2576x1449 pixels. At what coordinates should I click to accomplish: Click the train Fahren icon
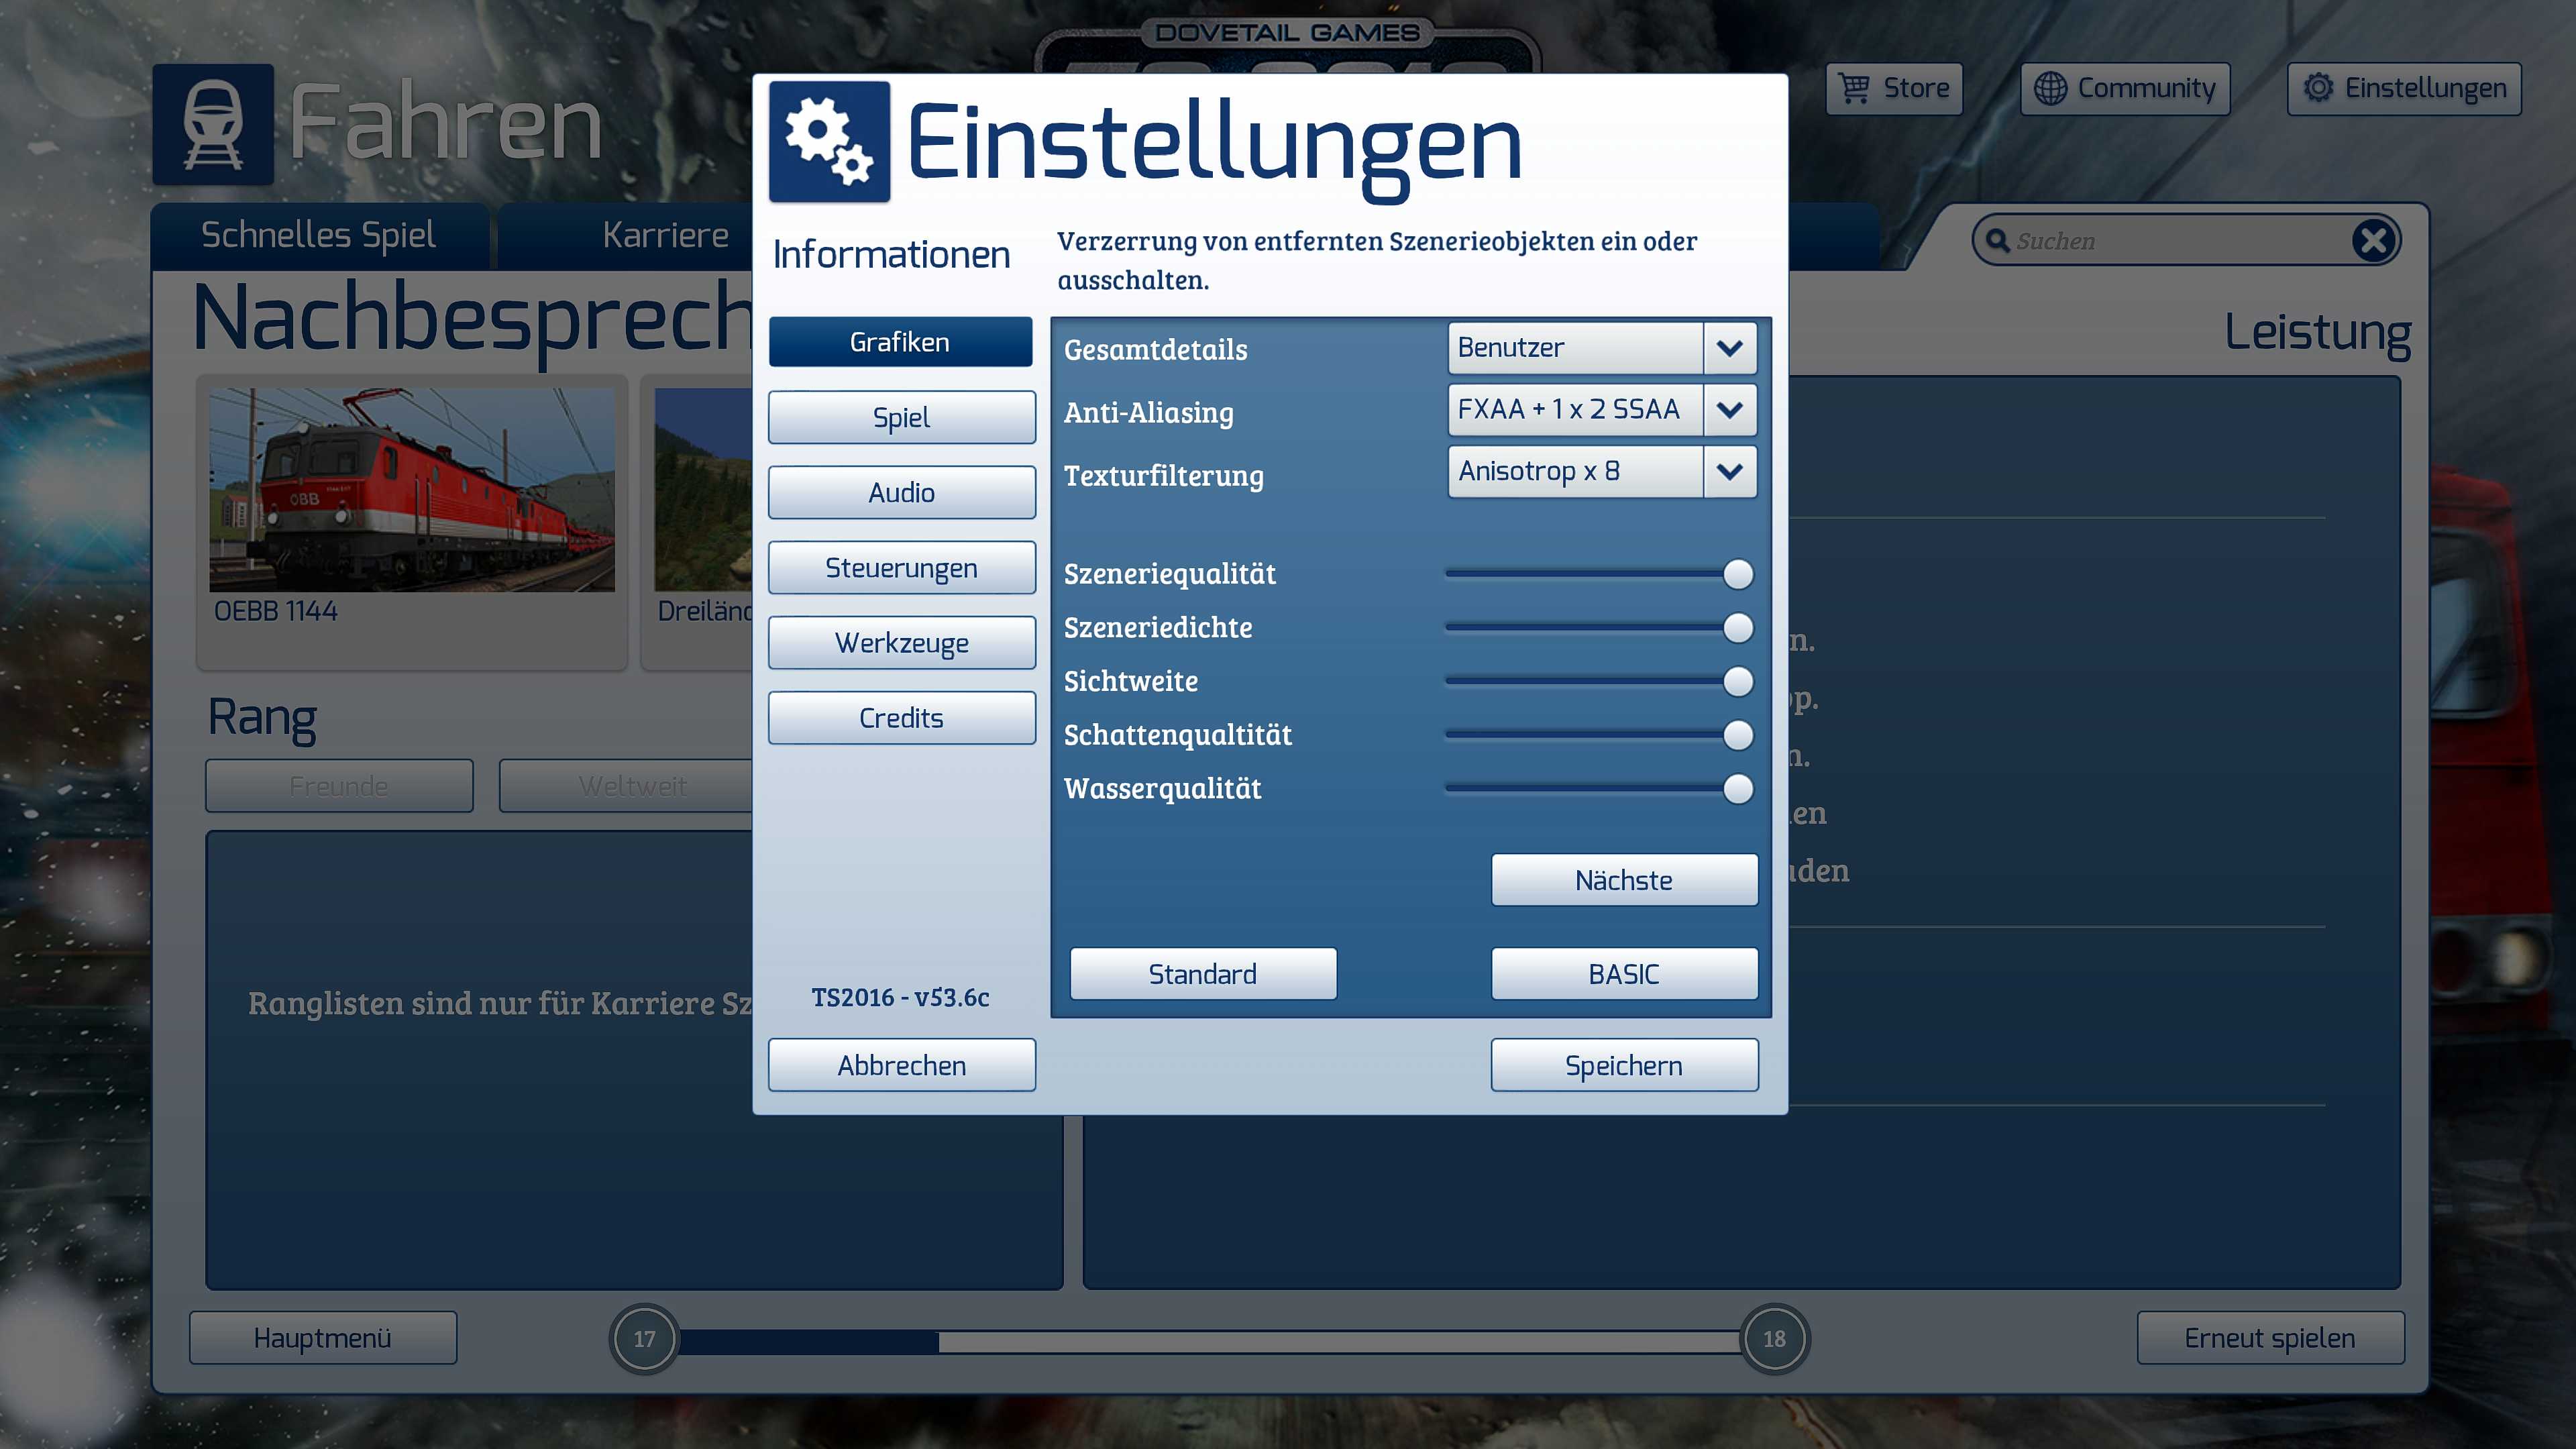213,125
